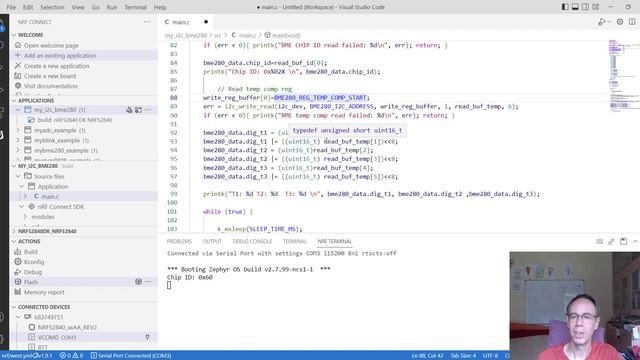Open the File menu

coord(11,7)
